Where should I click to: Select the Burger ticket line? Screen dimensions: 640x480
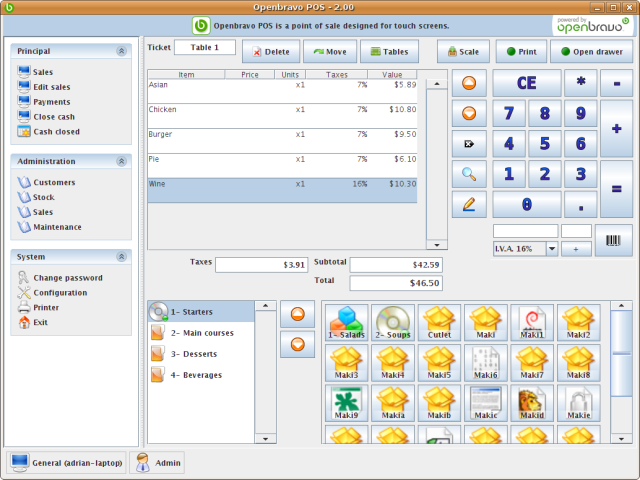[x=282, y=141]
